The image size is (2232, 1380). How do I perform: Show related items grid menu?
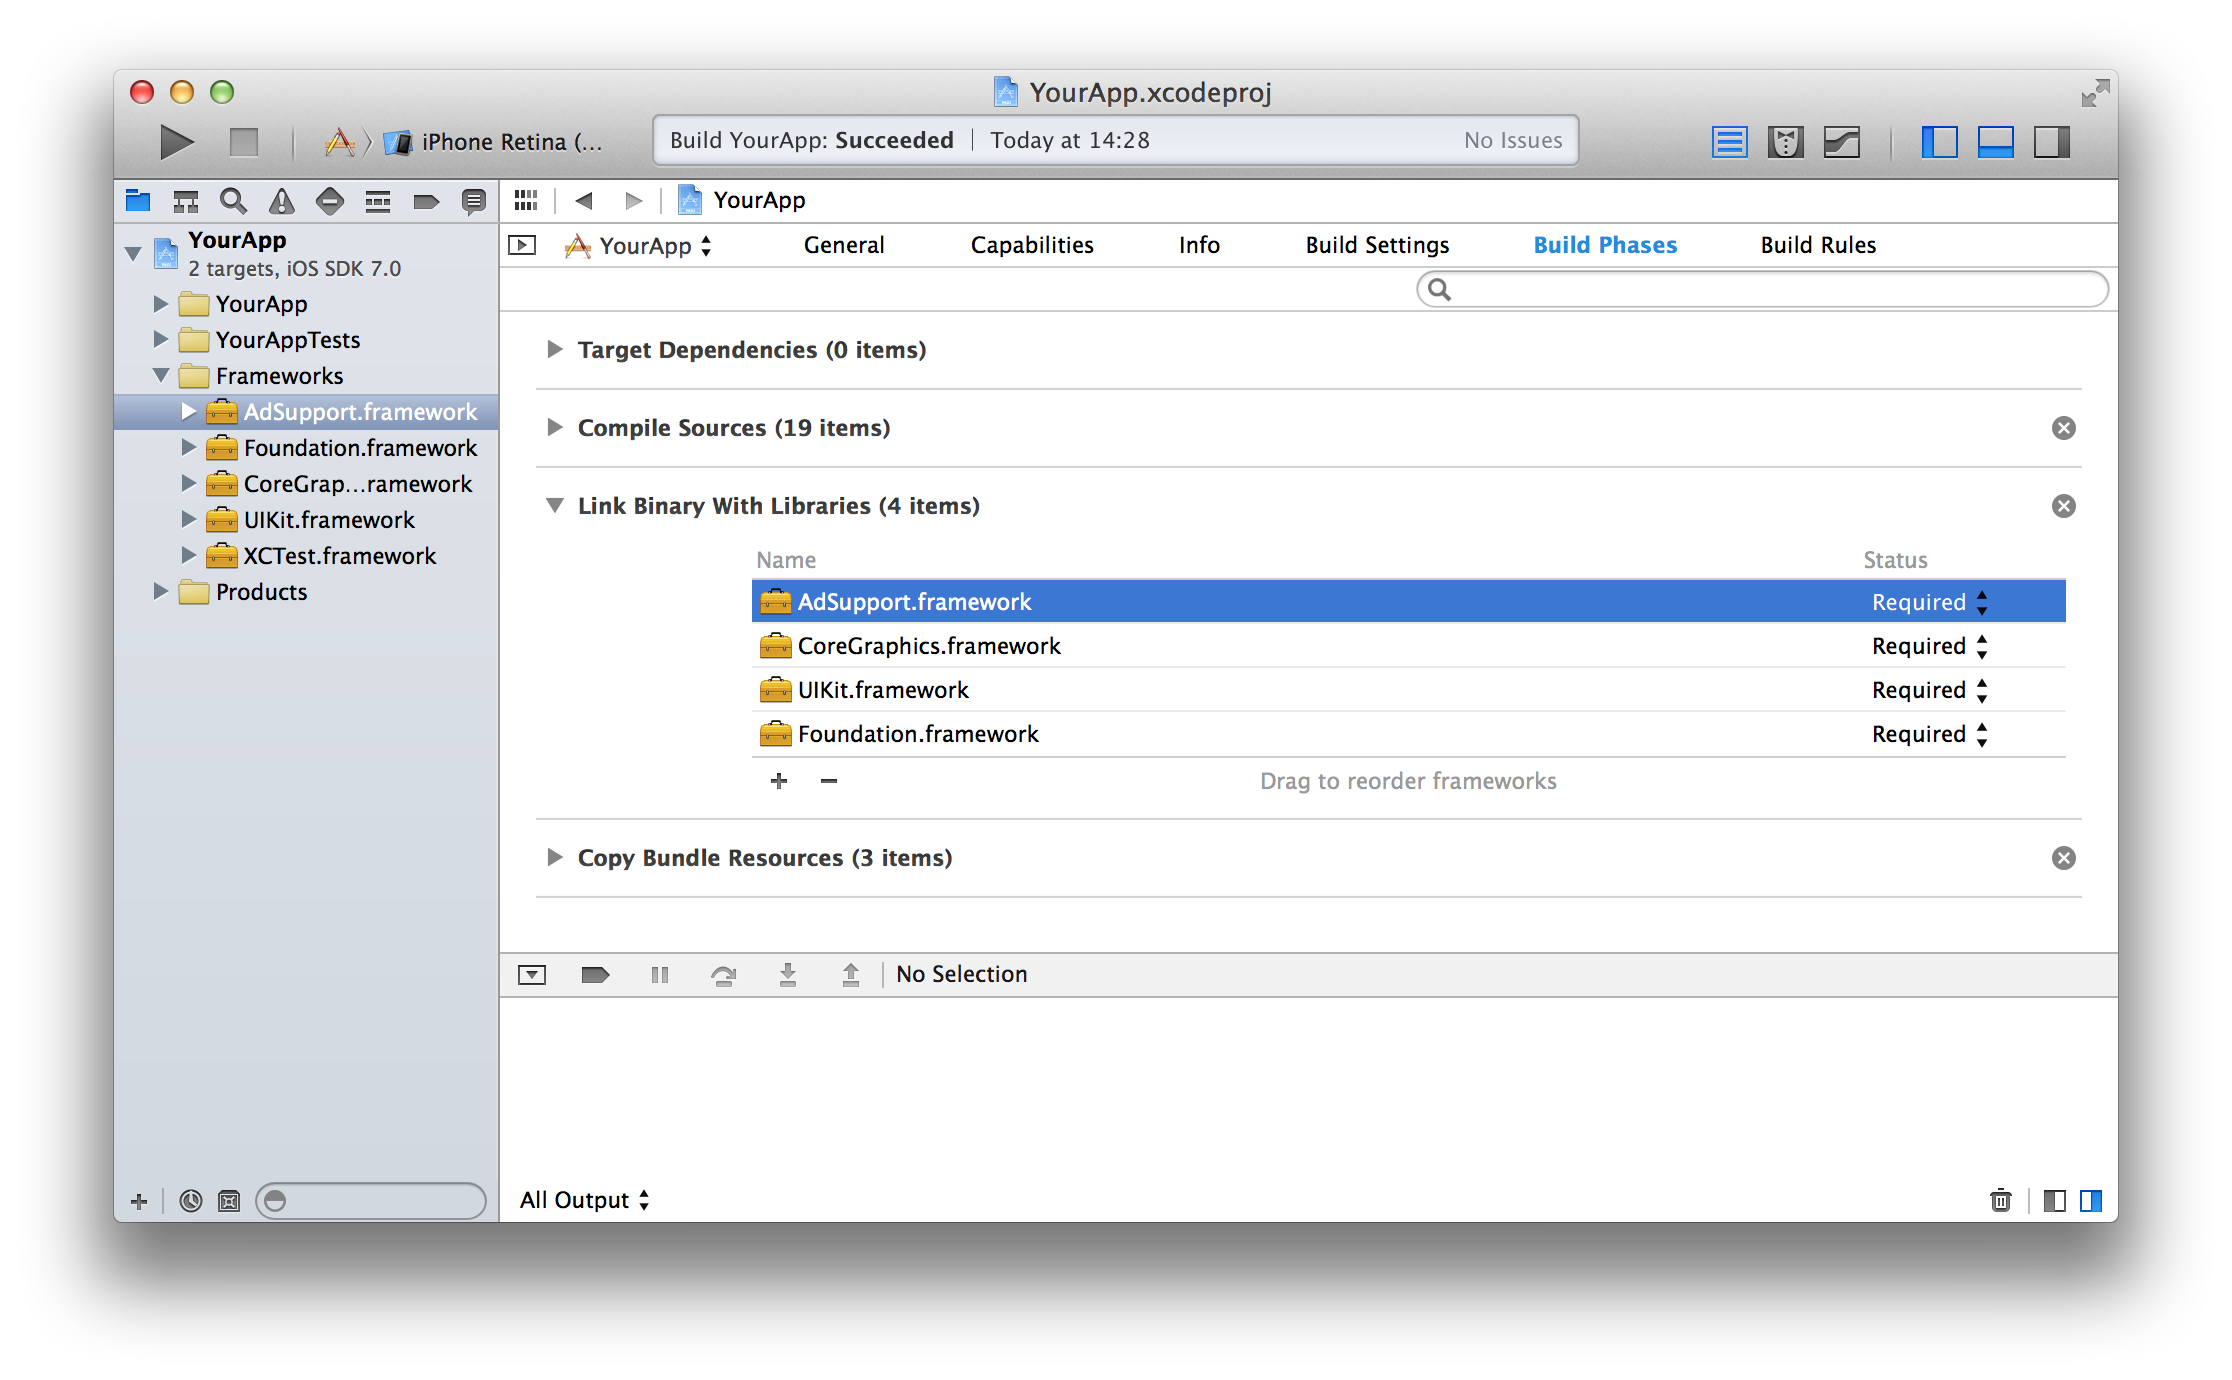[x=526, y=201]
